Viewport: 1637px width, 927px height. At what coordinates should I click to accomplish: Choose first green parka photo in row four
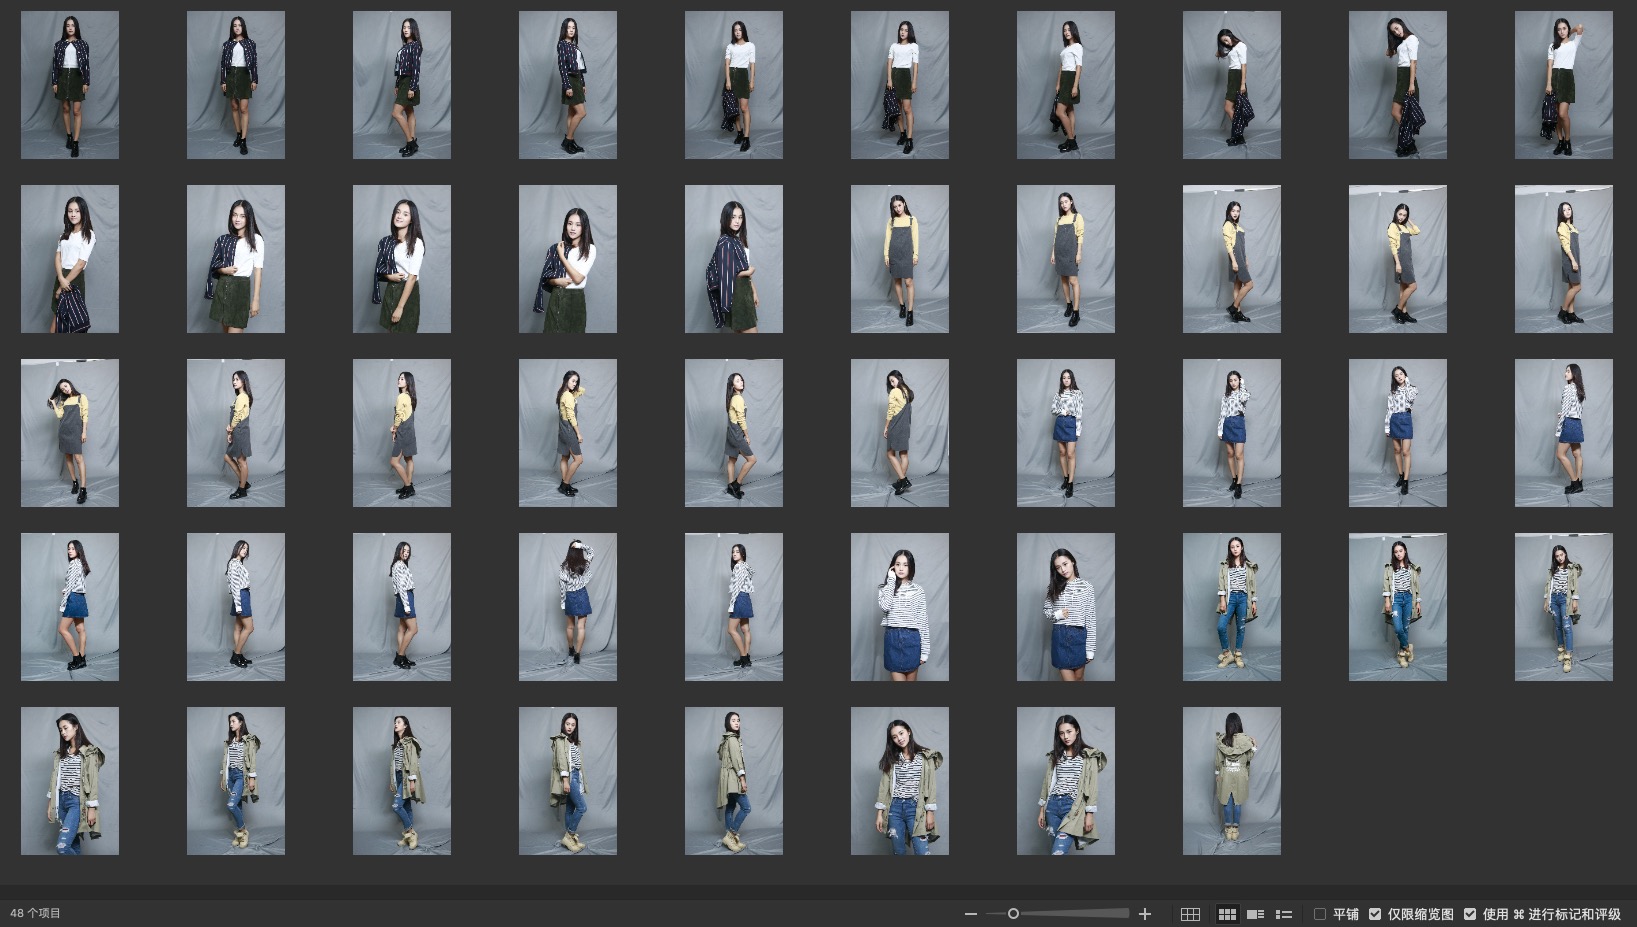coord(1231,607)
